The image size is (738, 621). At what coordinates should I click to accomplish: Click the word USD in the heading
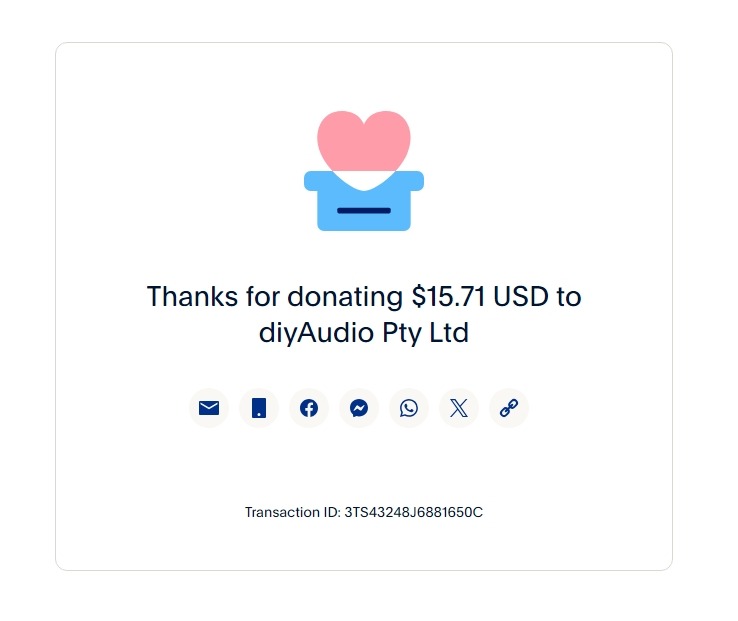pos(521,297)
